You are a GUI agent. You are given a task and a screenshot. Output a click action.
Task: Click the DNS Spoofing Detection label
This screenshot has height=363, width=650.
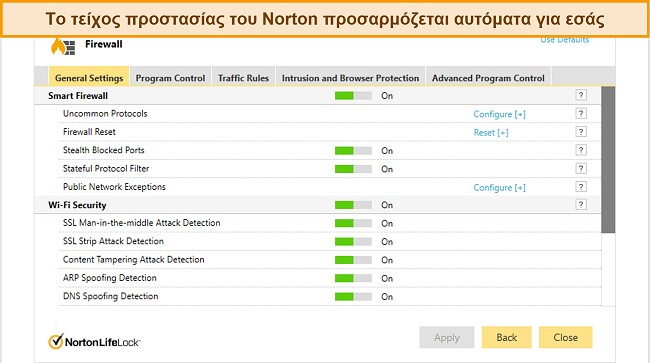pyautogui.click(x=111, y=296)
